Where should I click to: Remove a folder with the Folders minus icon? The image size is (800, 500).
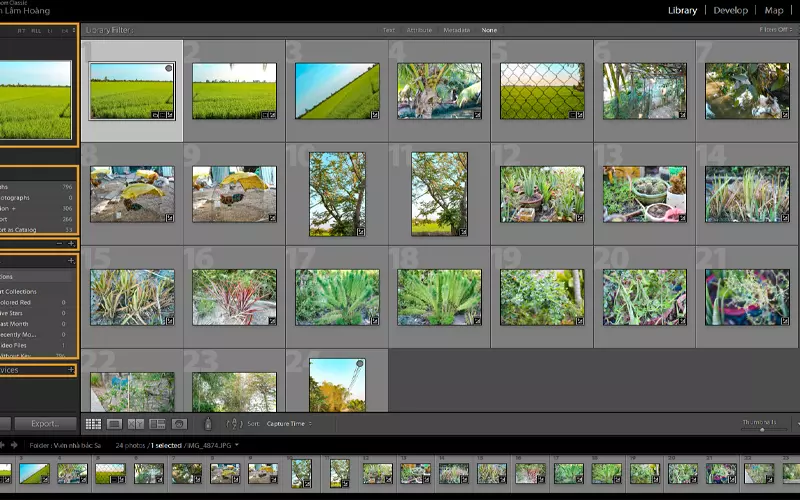(x=59, y=244)
